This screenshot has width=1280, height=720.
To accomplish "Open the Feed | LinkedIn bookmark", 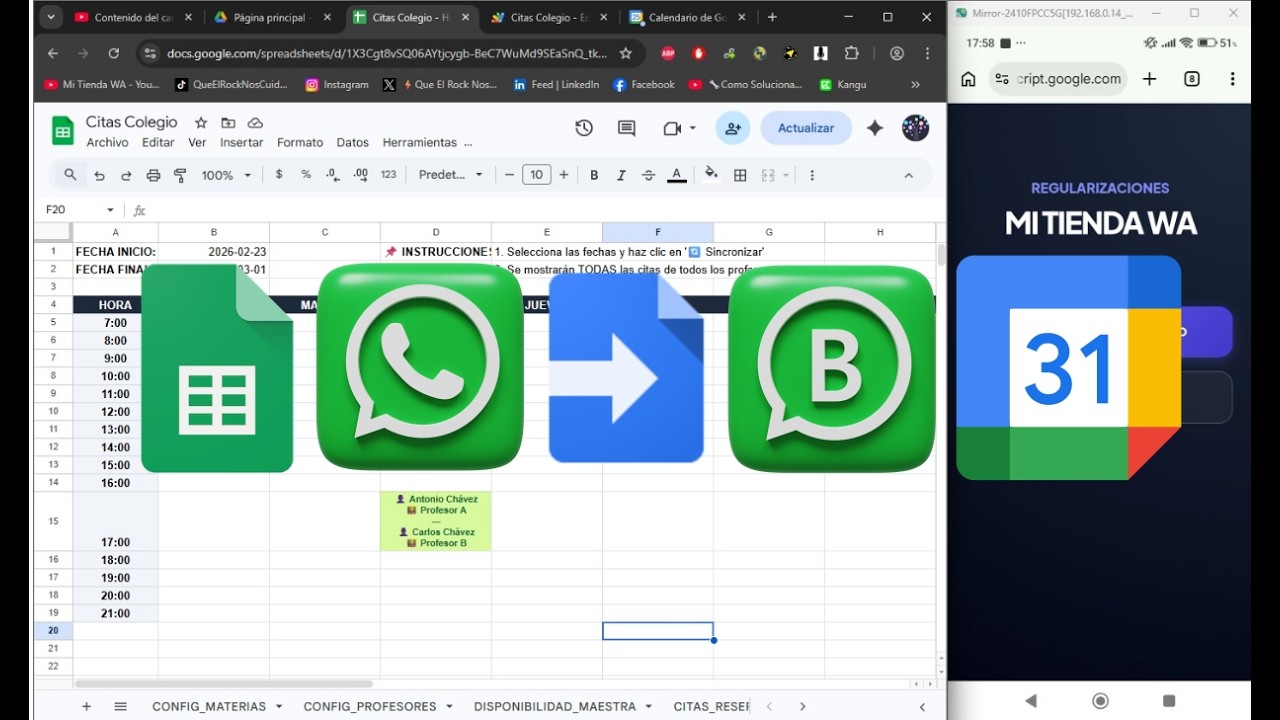I will (x=556, y=85).
